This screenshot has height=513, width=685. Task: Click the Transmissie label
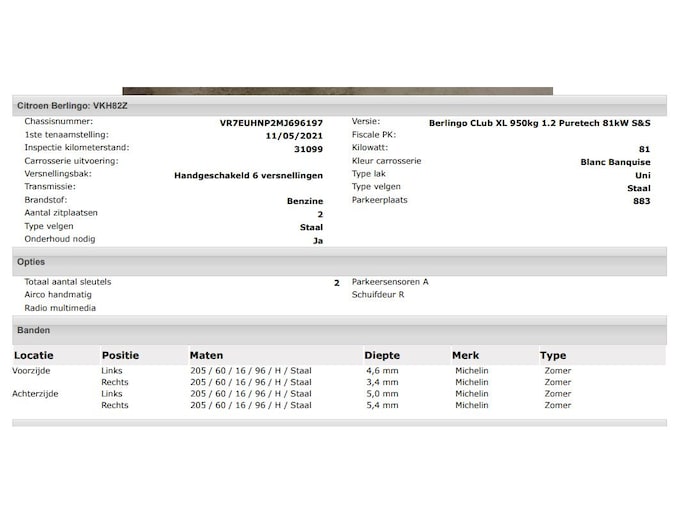50,187
